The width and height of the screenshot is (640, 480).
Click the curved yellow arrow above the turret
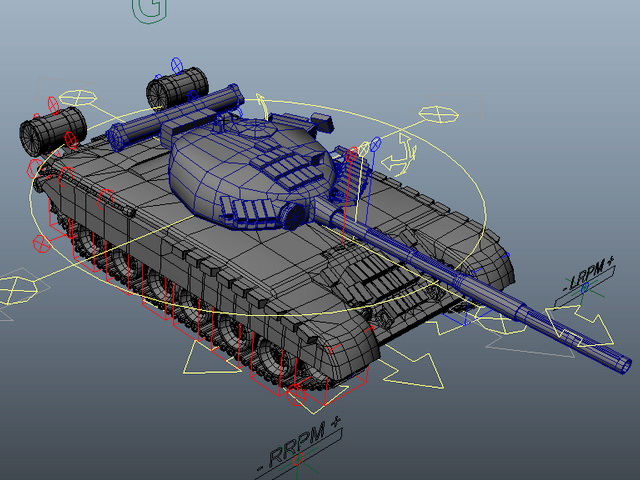[262, 107]
